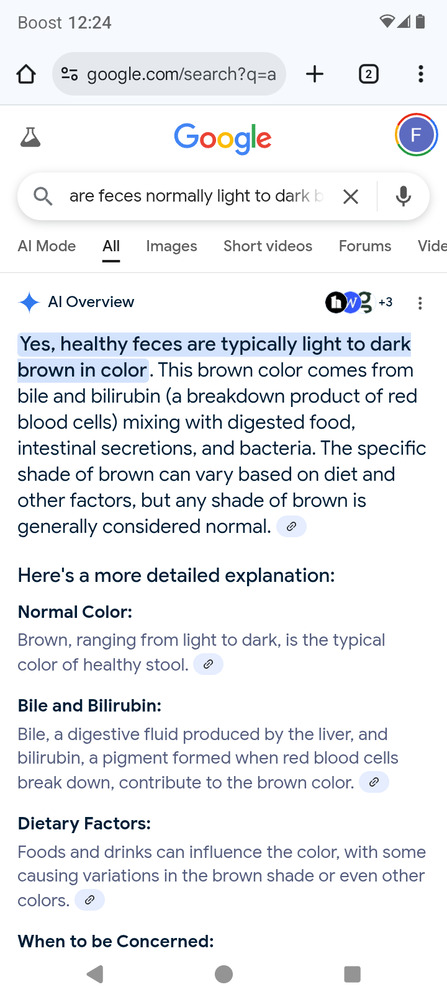The height and width of the screenshot is (1000, 447).
Task: Clear the search query with X
Action: point(351,196)
